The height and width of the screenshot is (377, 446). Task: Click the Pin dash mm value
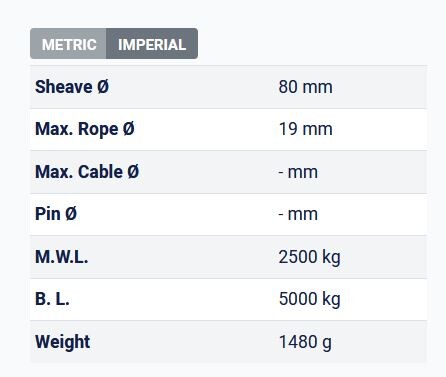tap(298, 214)
